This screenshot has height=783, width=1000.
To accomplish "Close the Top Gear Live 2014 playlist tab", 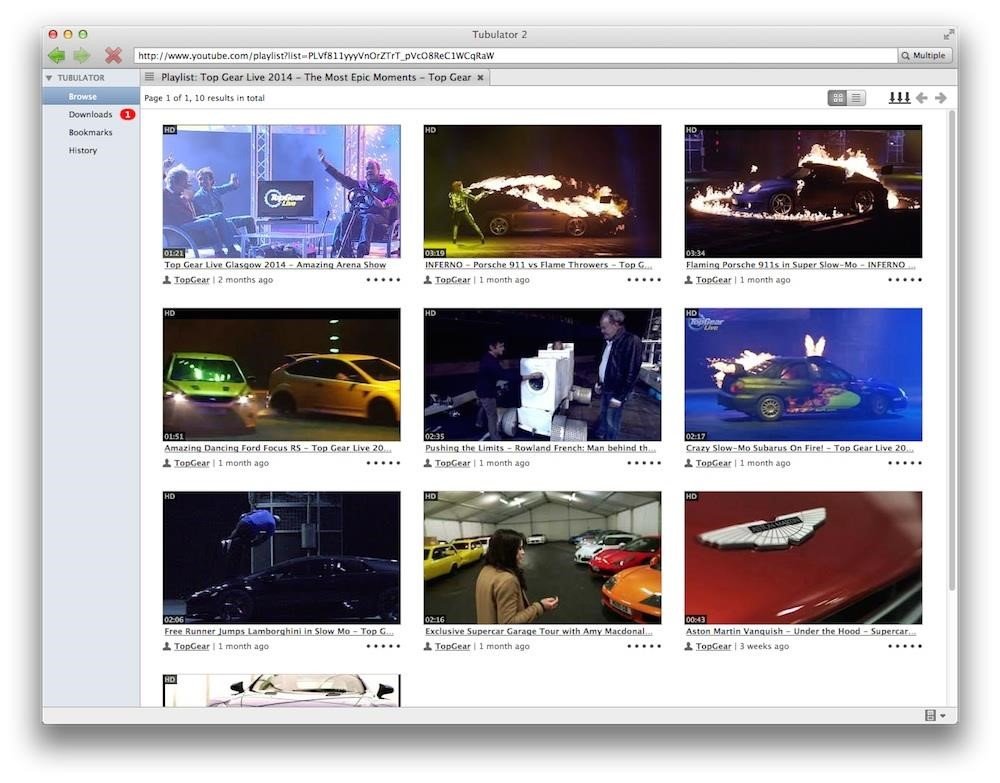I will tap(480, 77).
